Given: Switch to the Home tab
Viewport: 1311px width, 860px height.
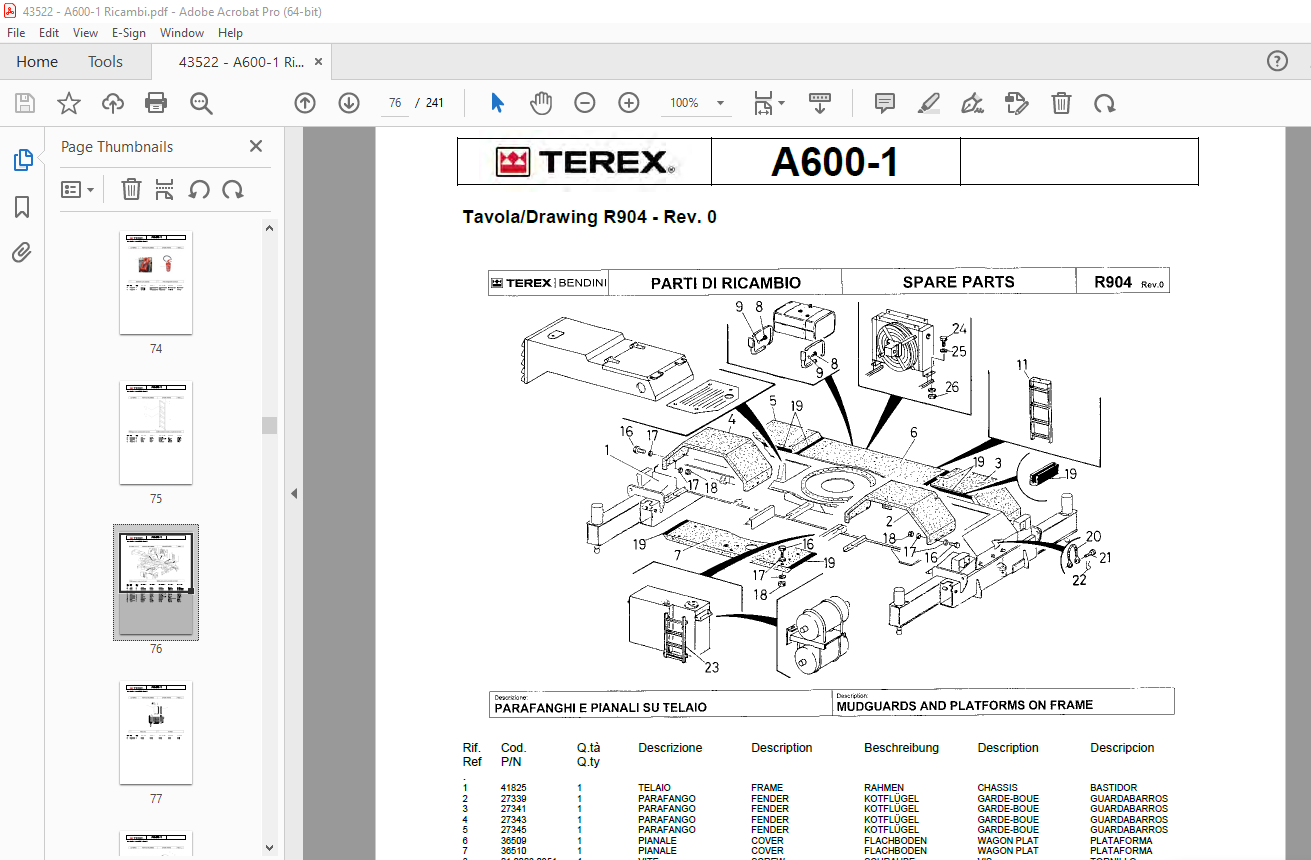Looking at the screenshot, I should coord(37,61).
